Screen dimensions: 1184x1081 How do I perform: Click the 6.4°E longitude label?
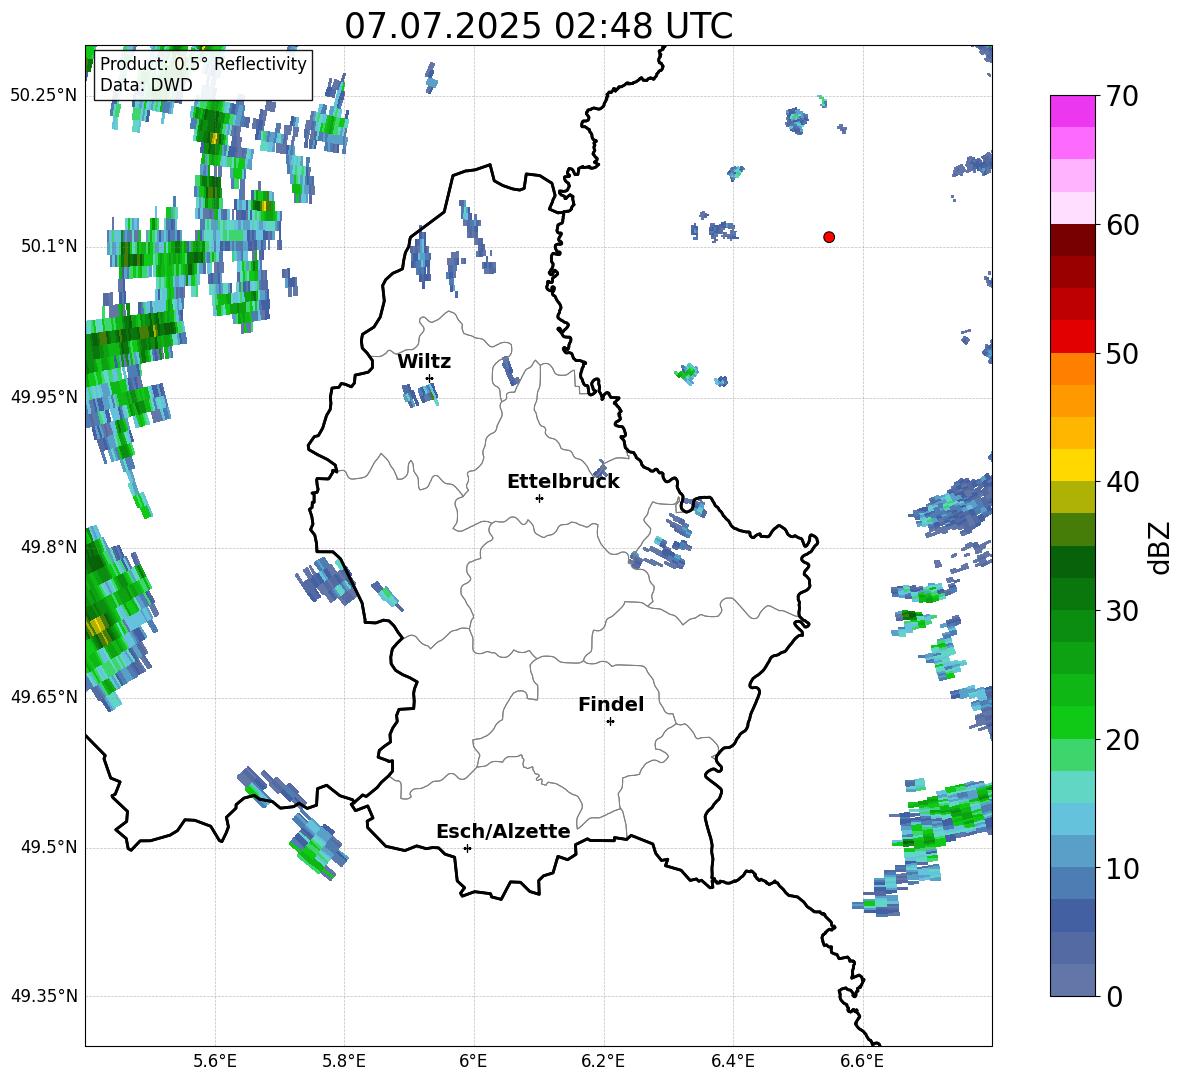[x=732, y=1062]
